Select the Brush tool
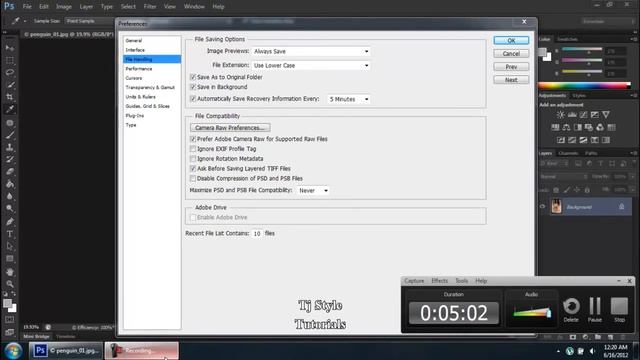Viewport: 640px width, 360px height. click(10, 135)
